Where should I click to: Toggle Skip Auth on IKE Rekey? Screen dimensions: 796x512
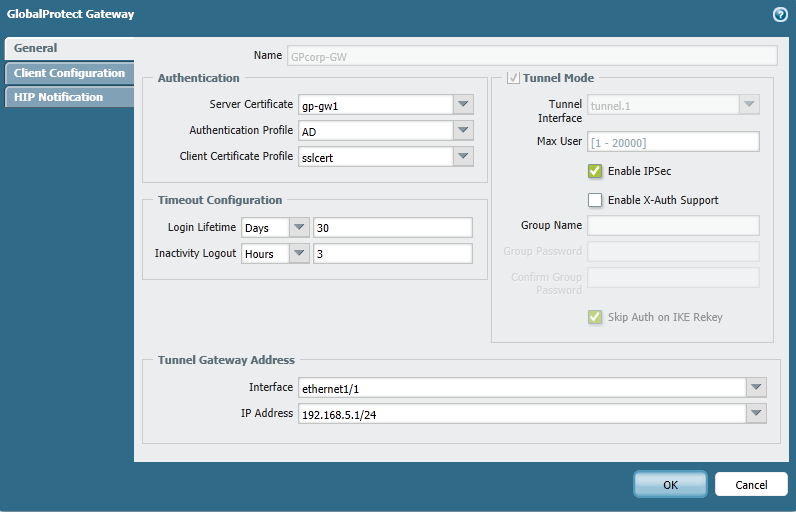(595, 317)
